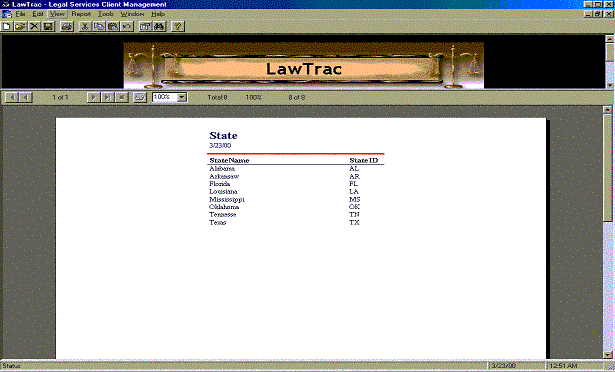The height and width of the screenshot is (372, 615).
Task: Click the stop loading button in navigation bar
Action: pyautogui.click(x=122, y=97)
